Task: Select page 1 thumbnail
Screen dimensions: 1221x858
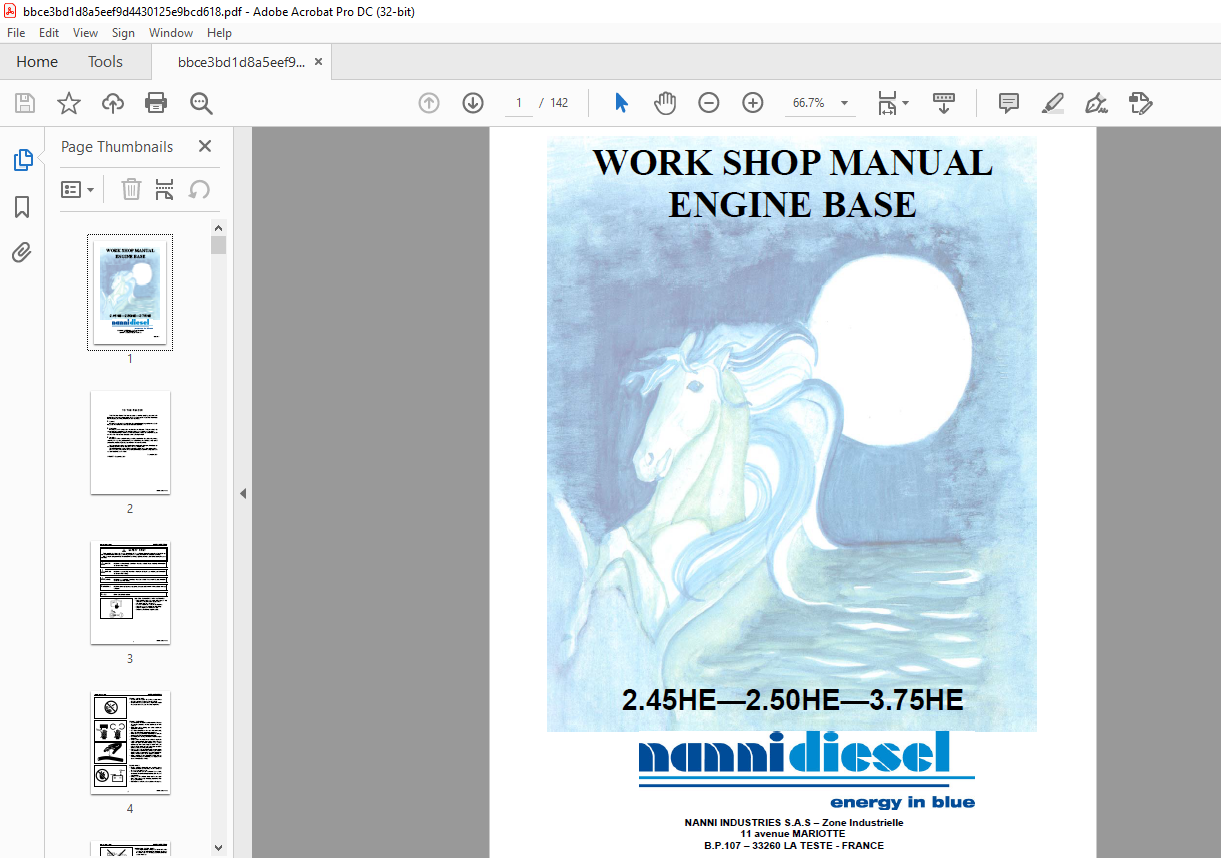Action: pyautogui.click(x=130, y=292)
